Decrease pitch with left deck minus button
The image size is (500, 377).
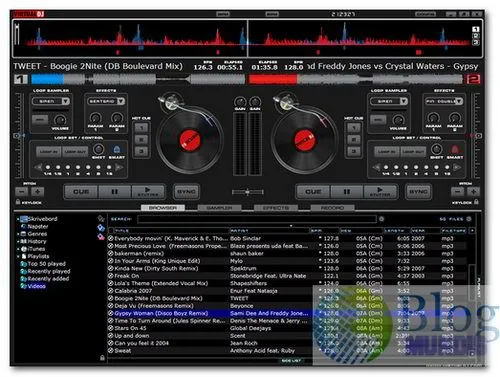(x=22, y=192)
